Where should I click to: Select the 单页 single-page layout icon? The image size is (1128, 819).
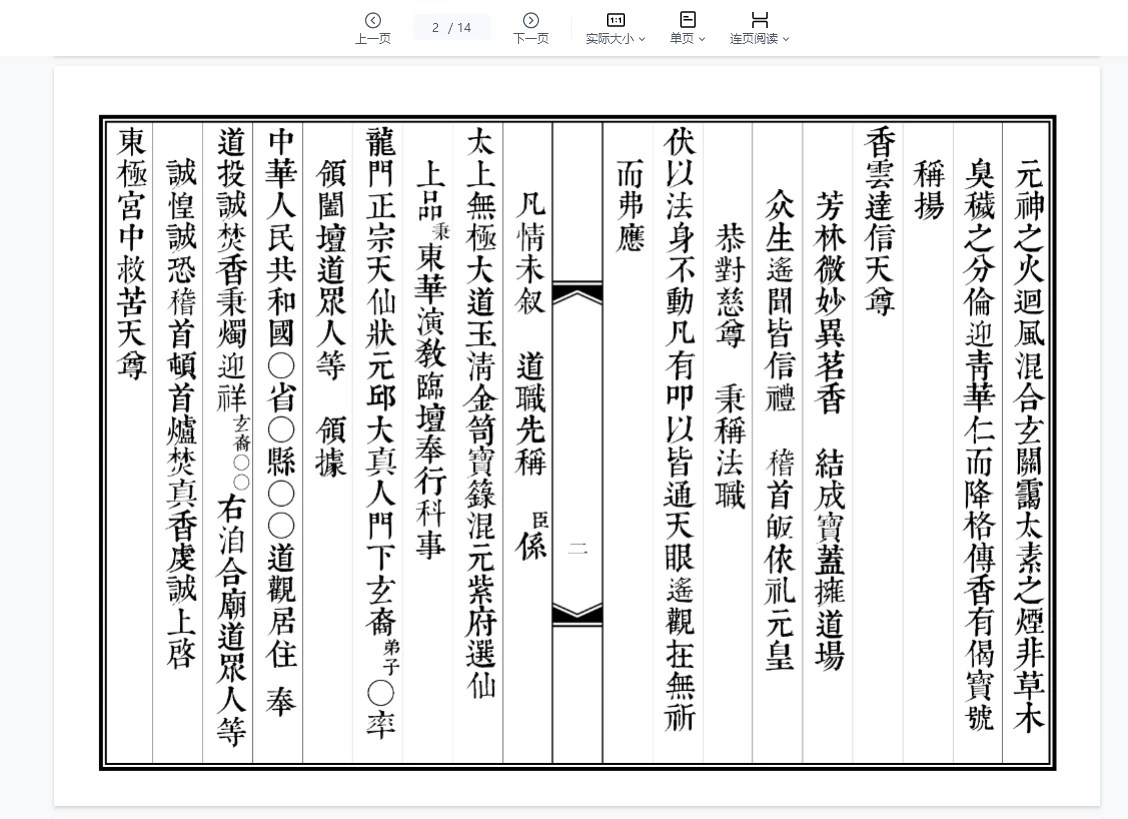pyautogui.click(x=687, y=19)
